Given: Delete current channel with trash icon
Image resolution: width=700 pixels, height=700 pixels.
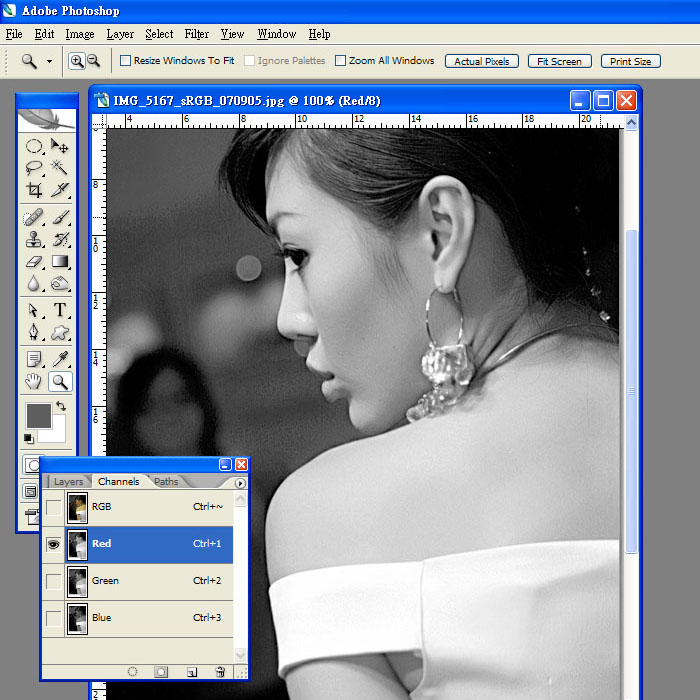Looking at the screenshot, I should click(x=220, y=672).
